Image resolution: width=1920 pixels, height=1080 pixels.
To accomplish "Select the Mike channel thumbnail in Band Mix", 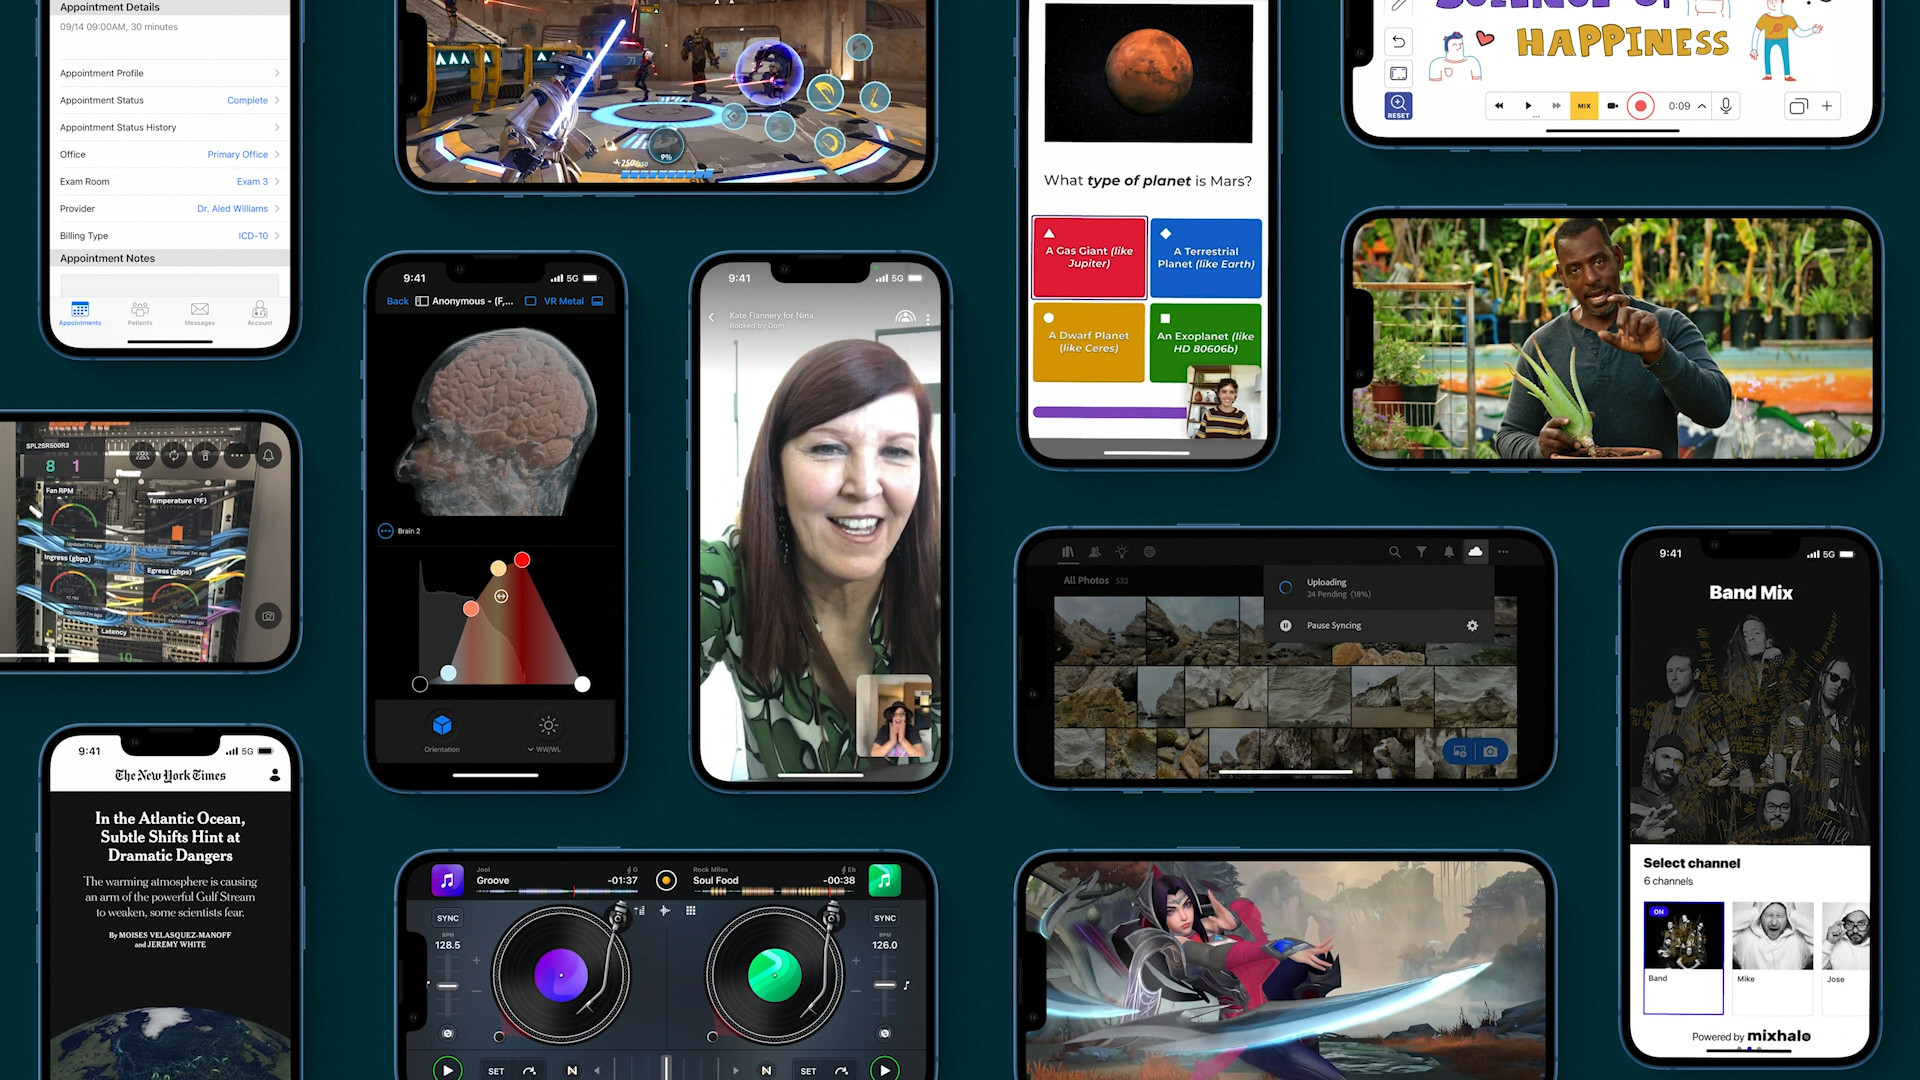I will point(1772,937).
